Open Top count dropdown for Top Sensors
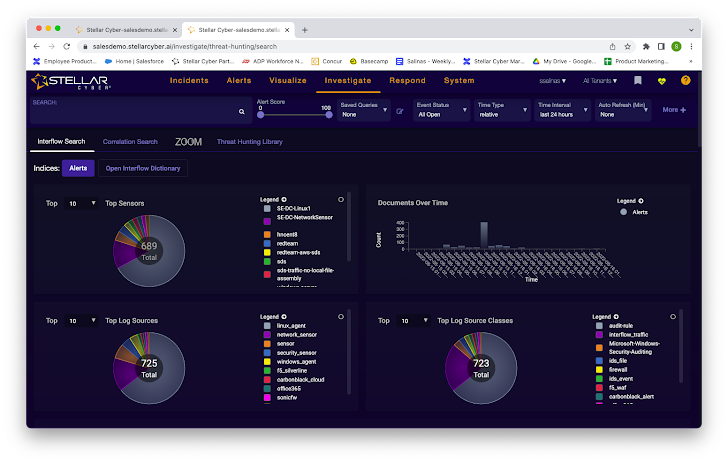The width and height of the screenshot is (728, 463). click(x=81, y=203)
